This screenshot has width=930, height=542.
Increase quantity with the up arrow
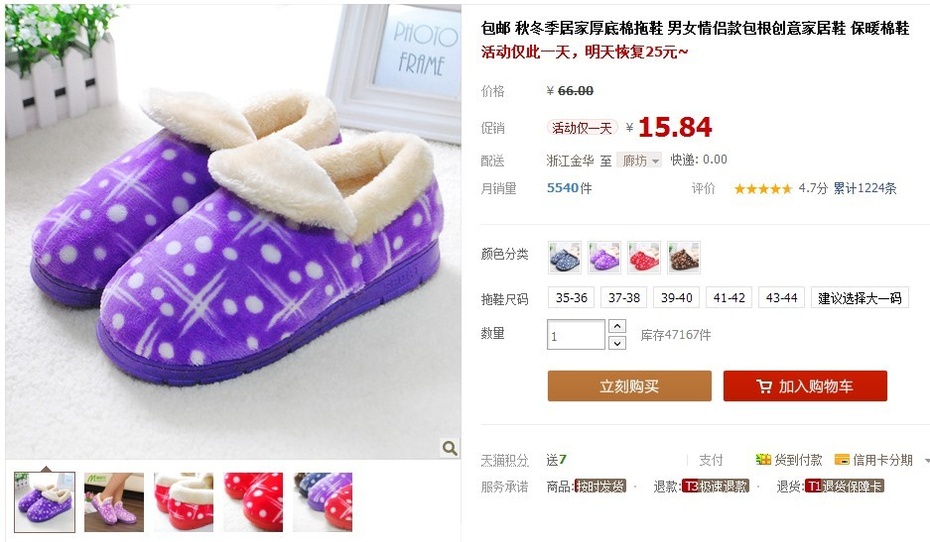pos(617,326)
